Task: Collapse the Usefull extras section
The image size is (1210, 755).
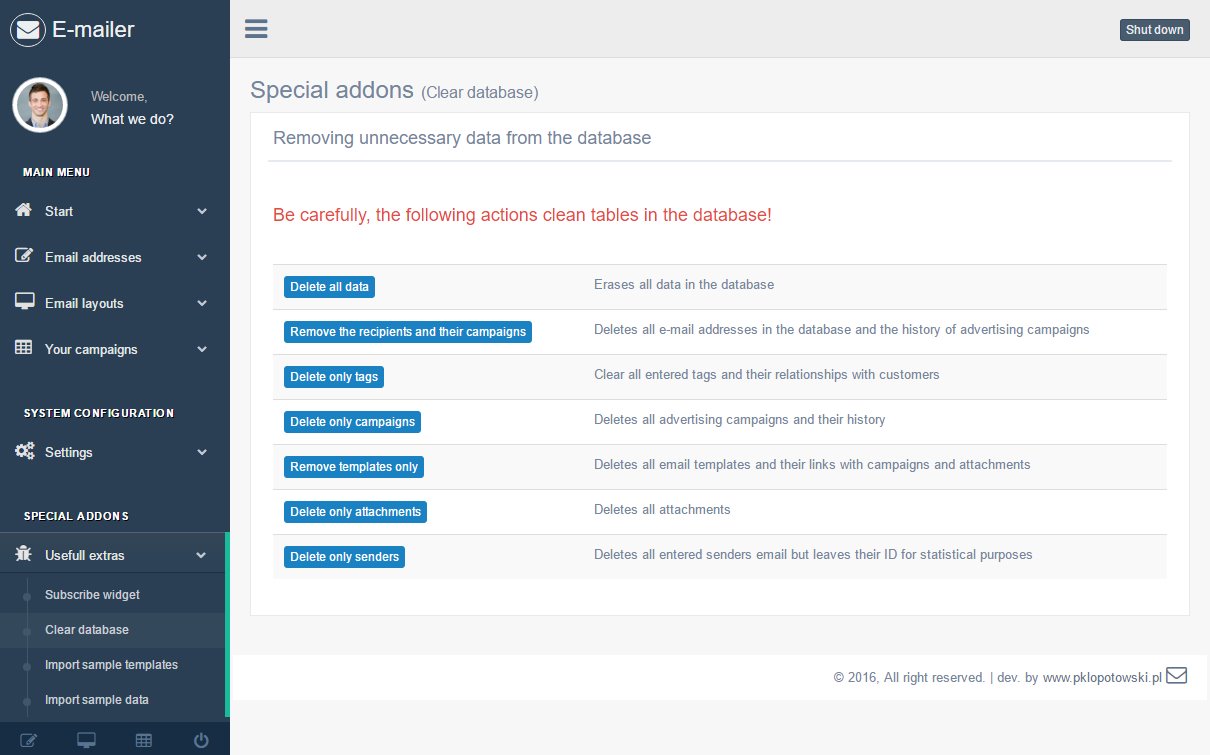Action: click(202, 555)
